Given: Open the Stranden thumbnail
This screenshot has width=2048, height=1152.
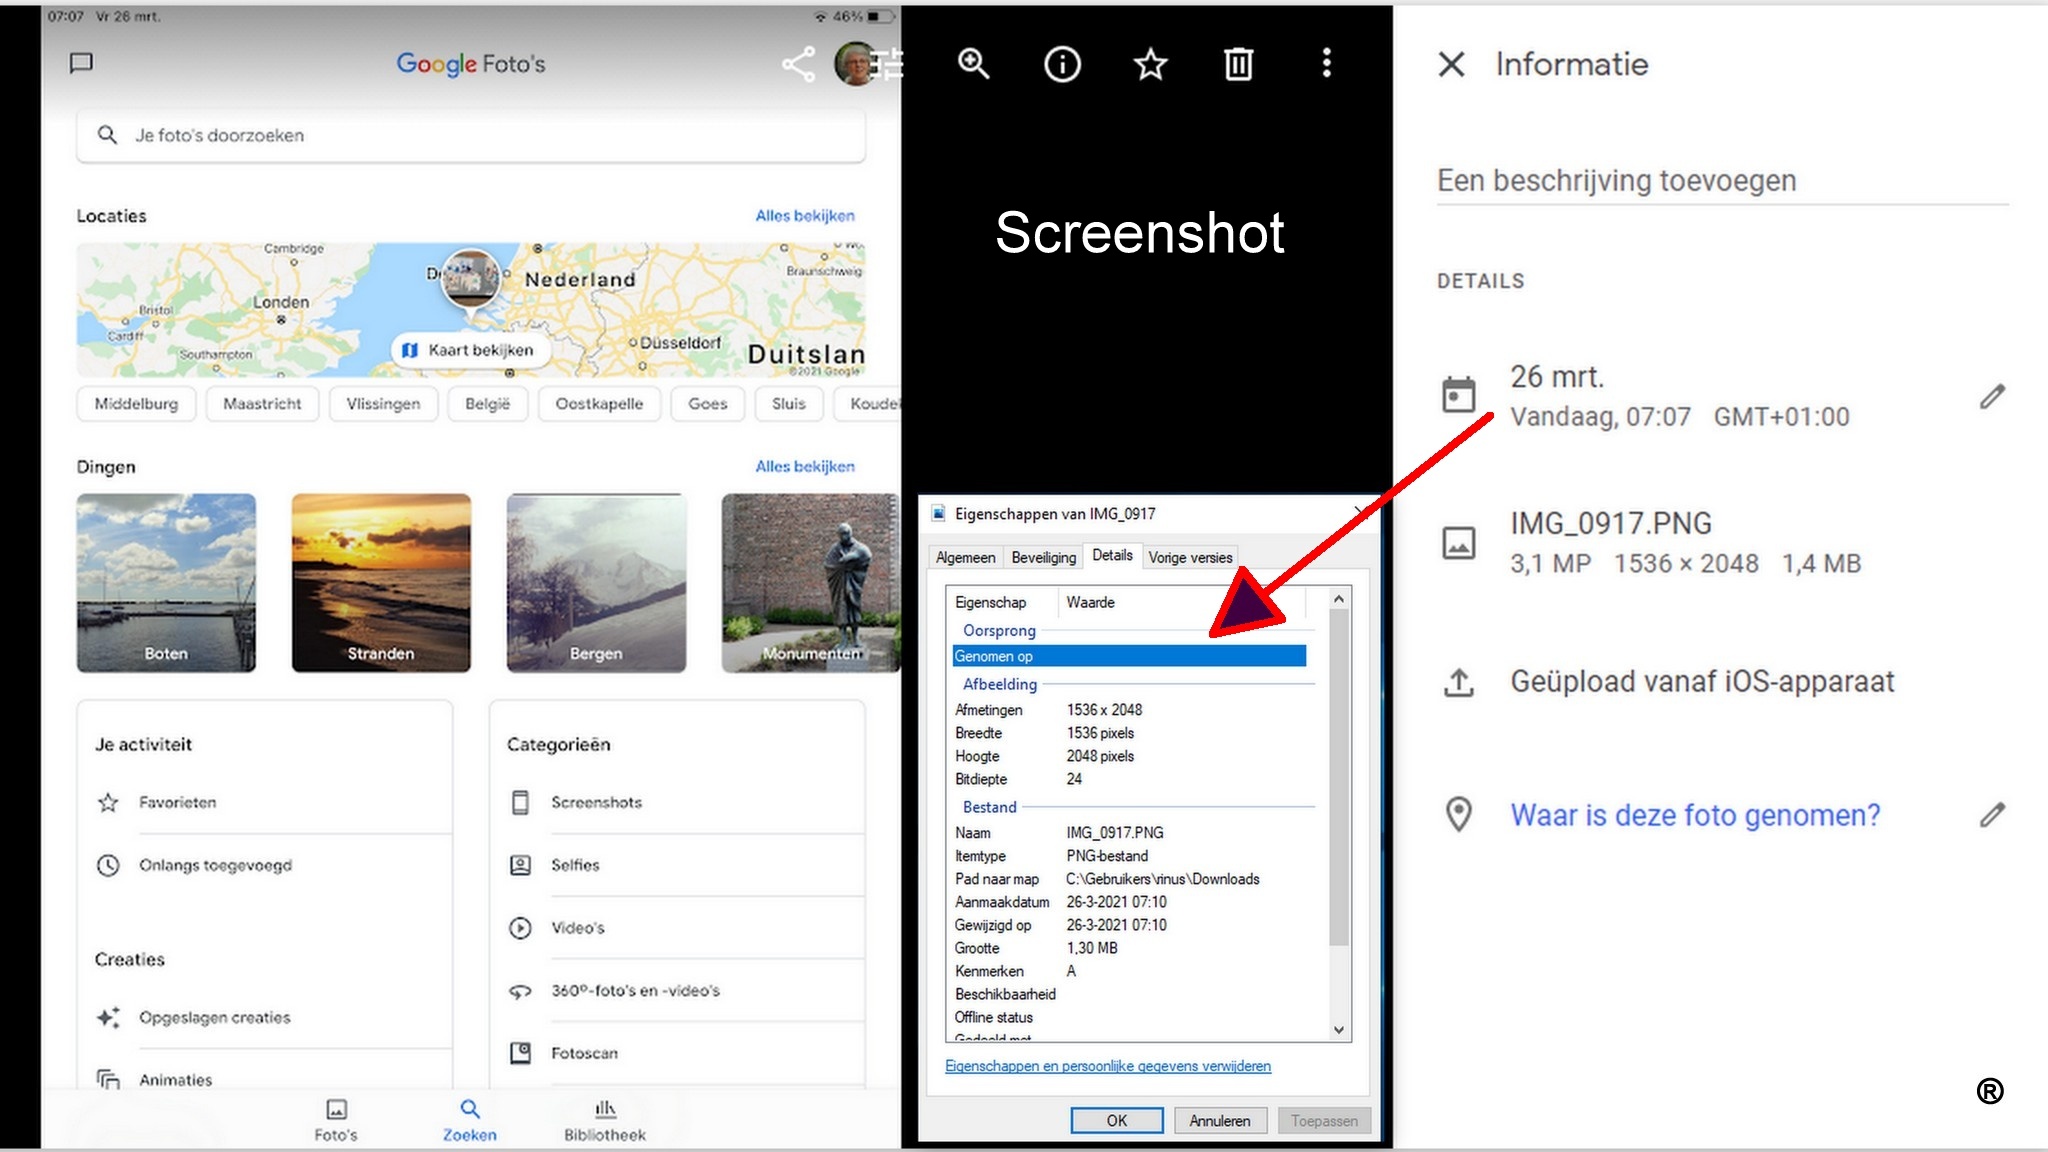Looking at the screenshot, I should [381, 582].
